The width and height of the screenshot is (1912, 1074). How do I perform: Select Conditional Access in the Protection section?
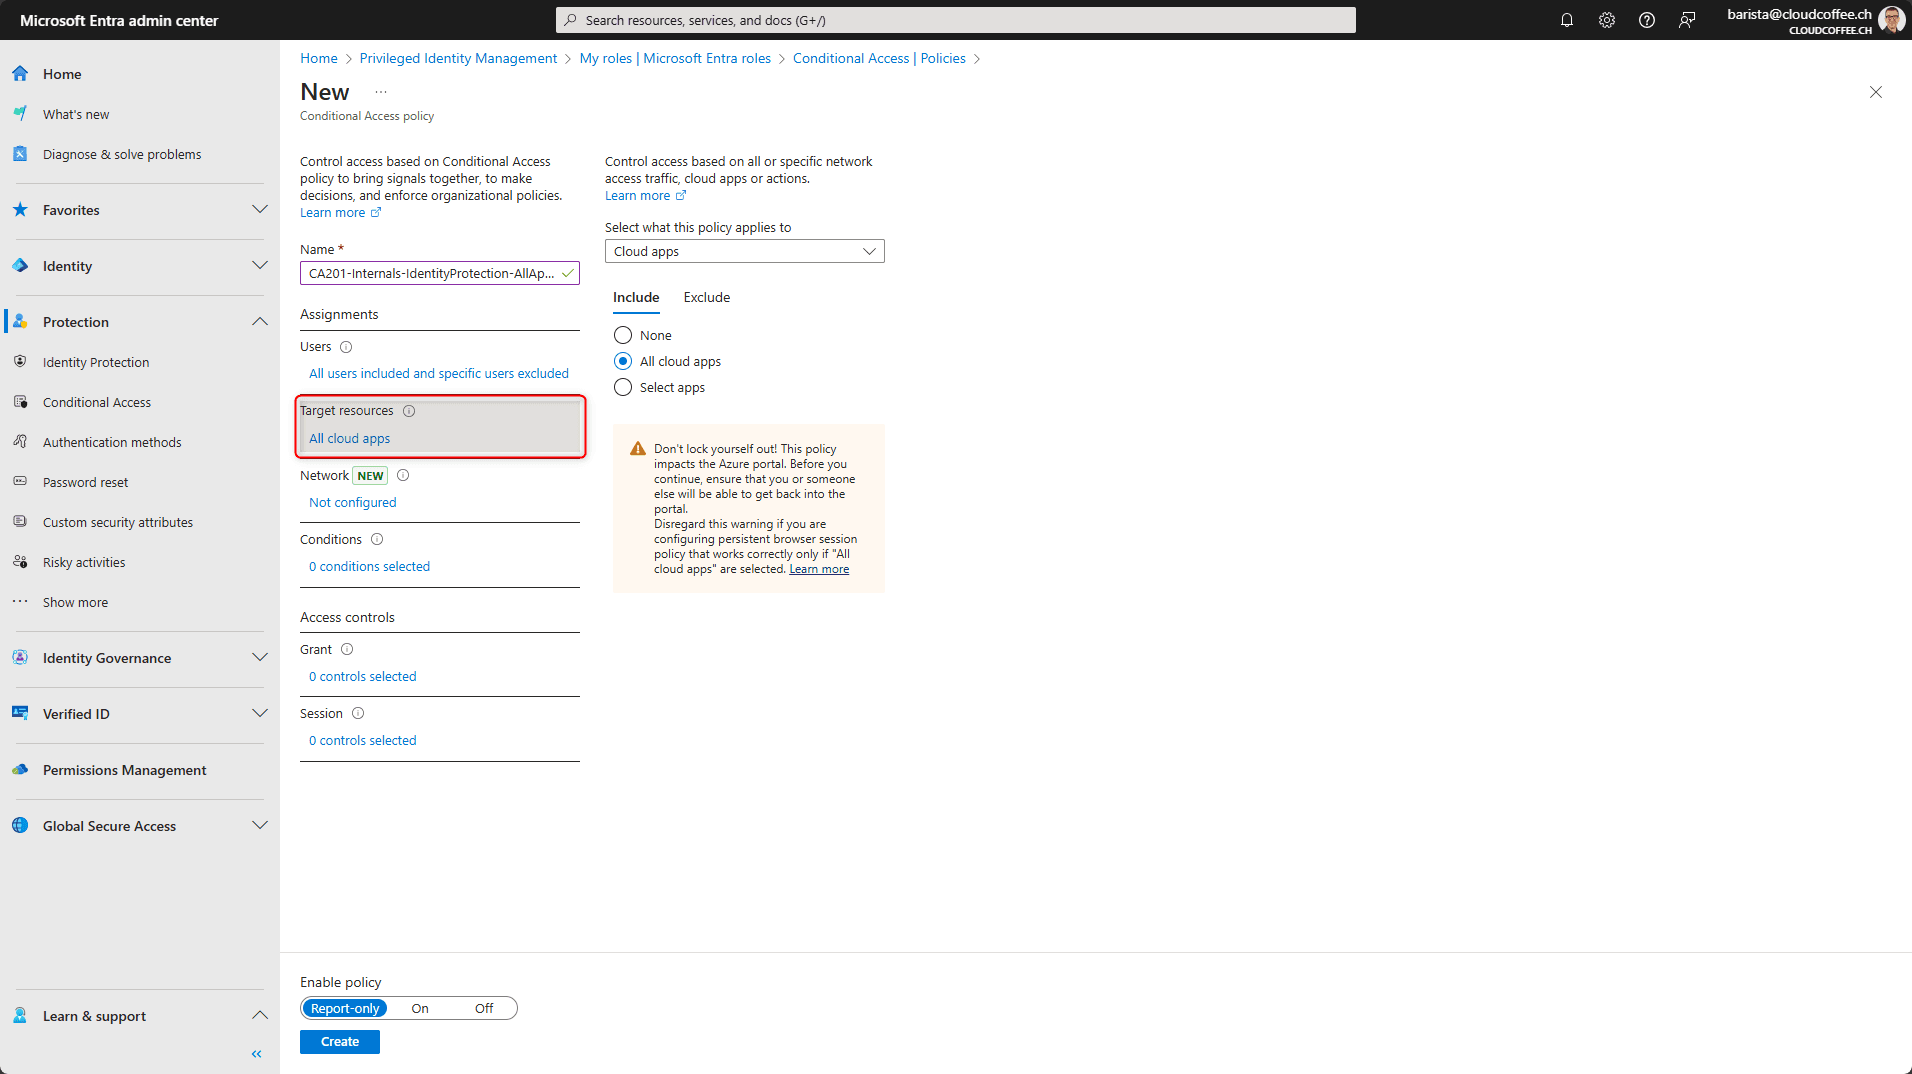pyautogui.click(x=95, y=401)
